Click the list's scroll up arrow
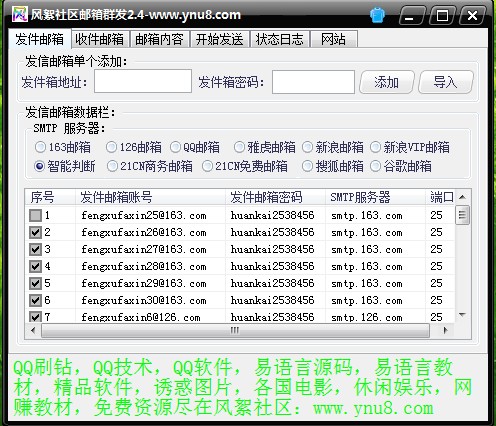Screen dimensions: 496x426 (x=462, y=197)
